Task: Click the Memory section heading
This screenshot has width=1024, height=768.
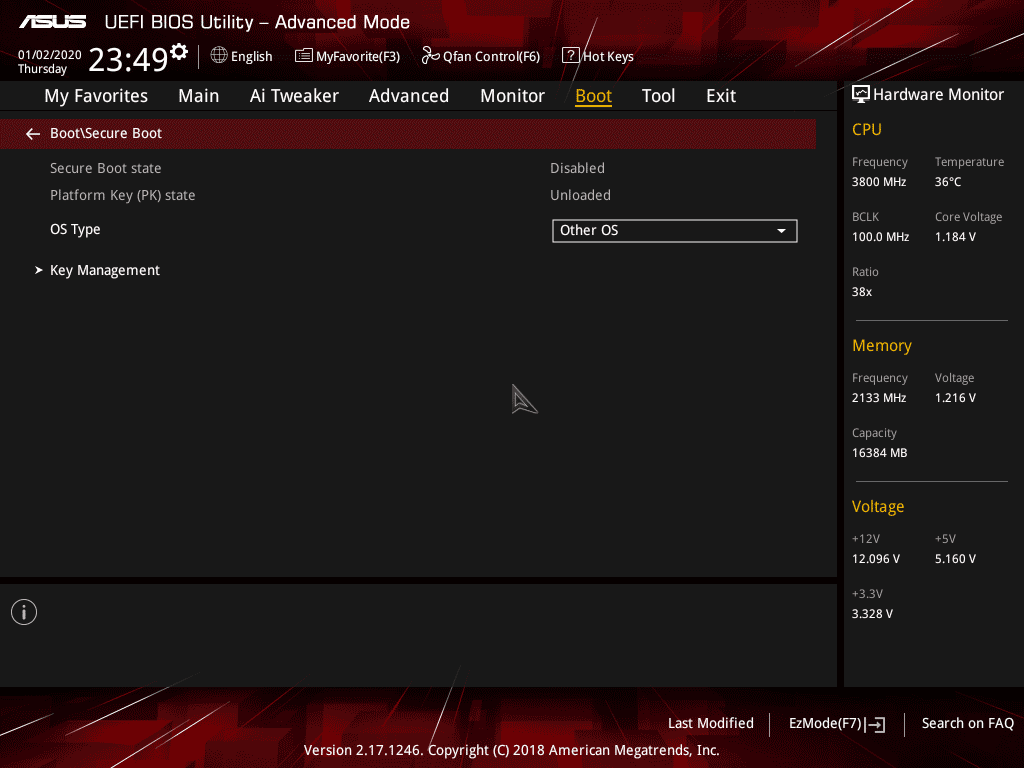Action: [882, 345]
